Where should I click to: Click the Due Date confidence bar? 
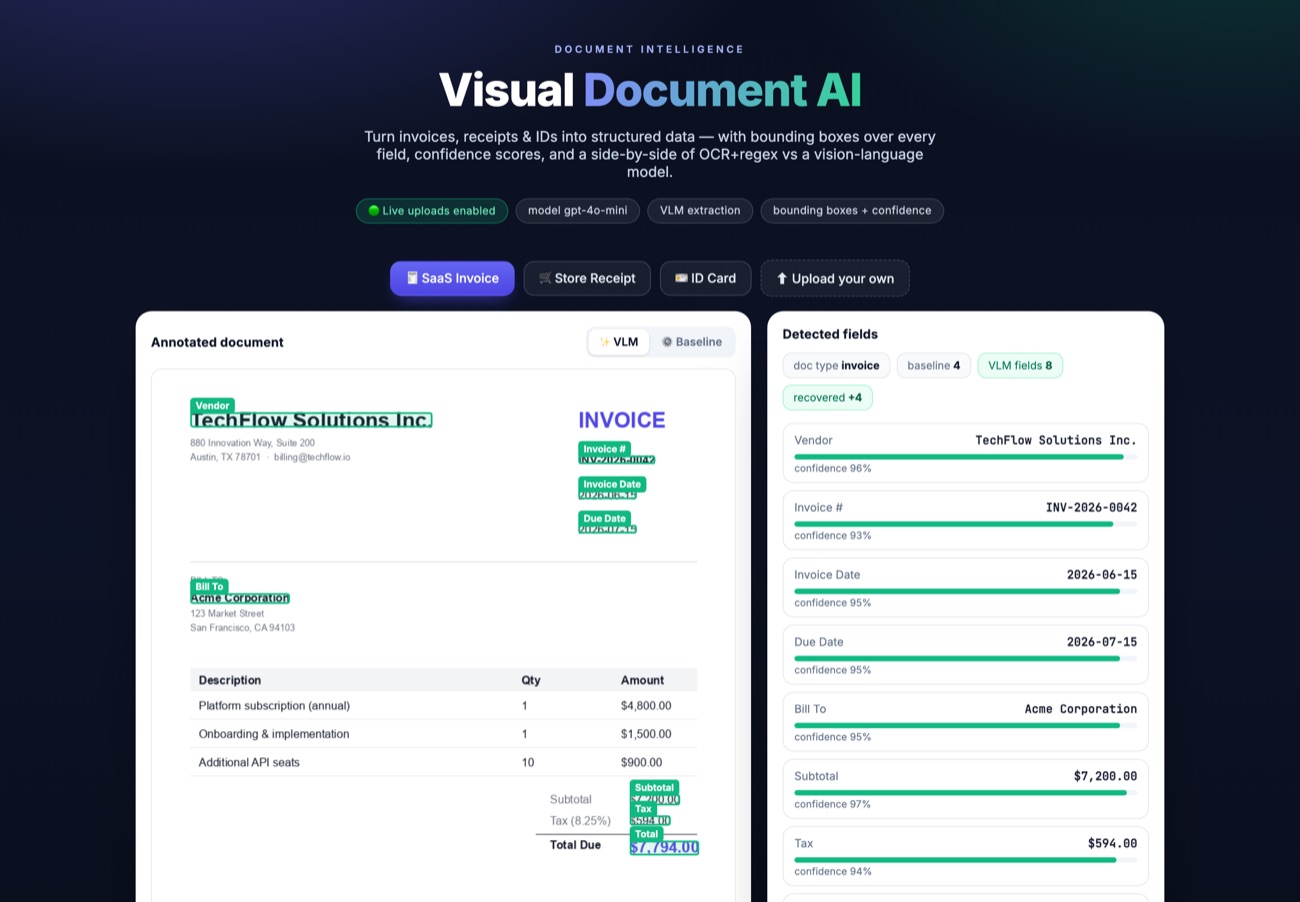965,658
